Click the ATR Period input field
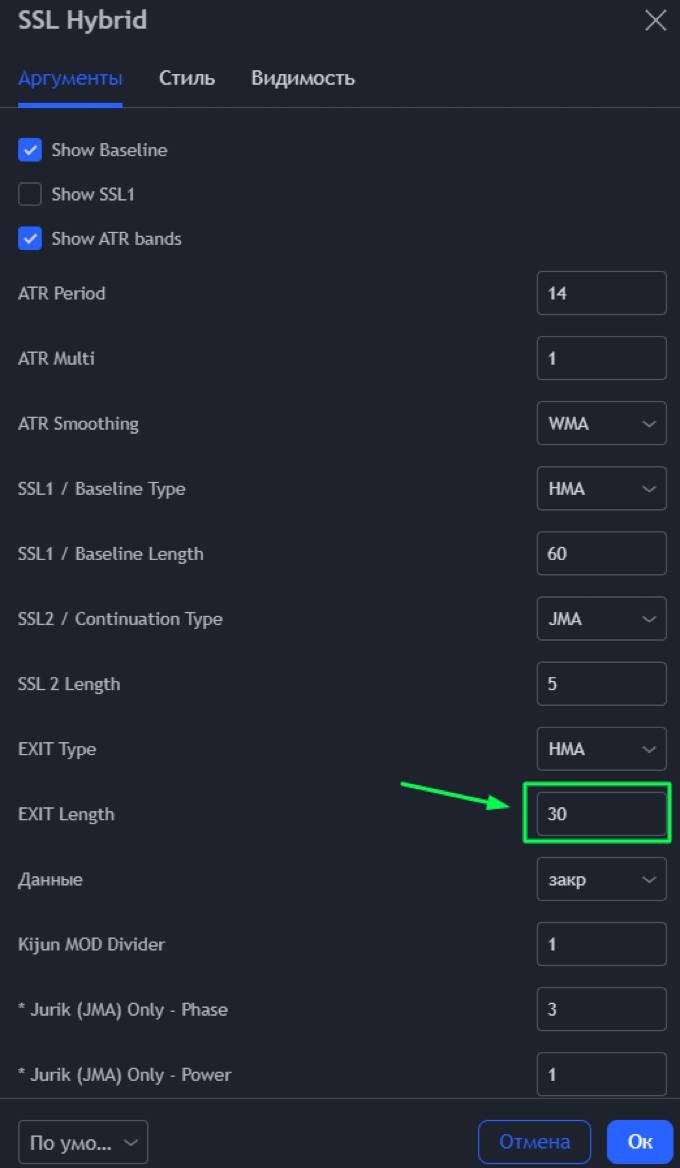The height and width of the screenshot is (1168, 680). pos(601,294)
